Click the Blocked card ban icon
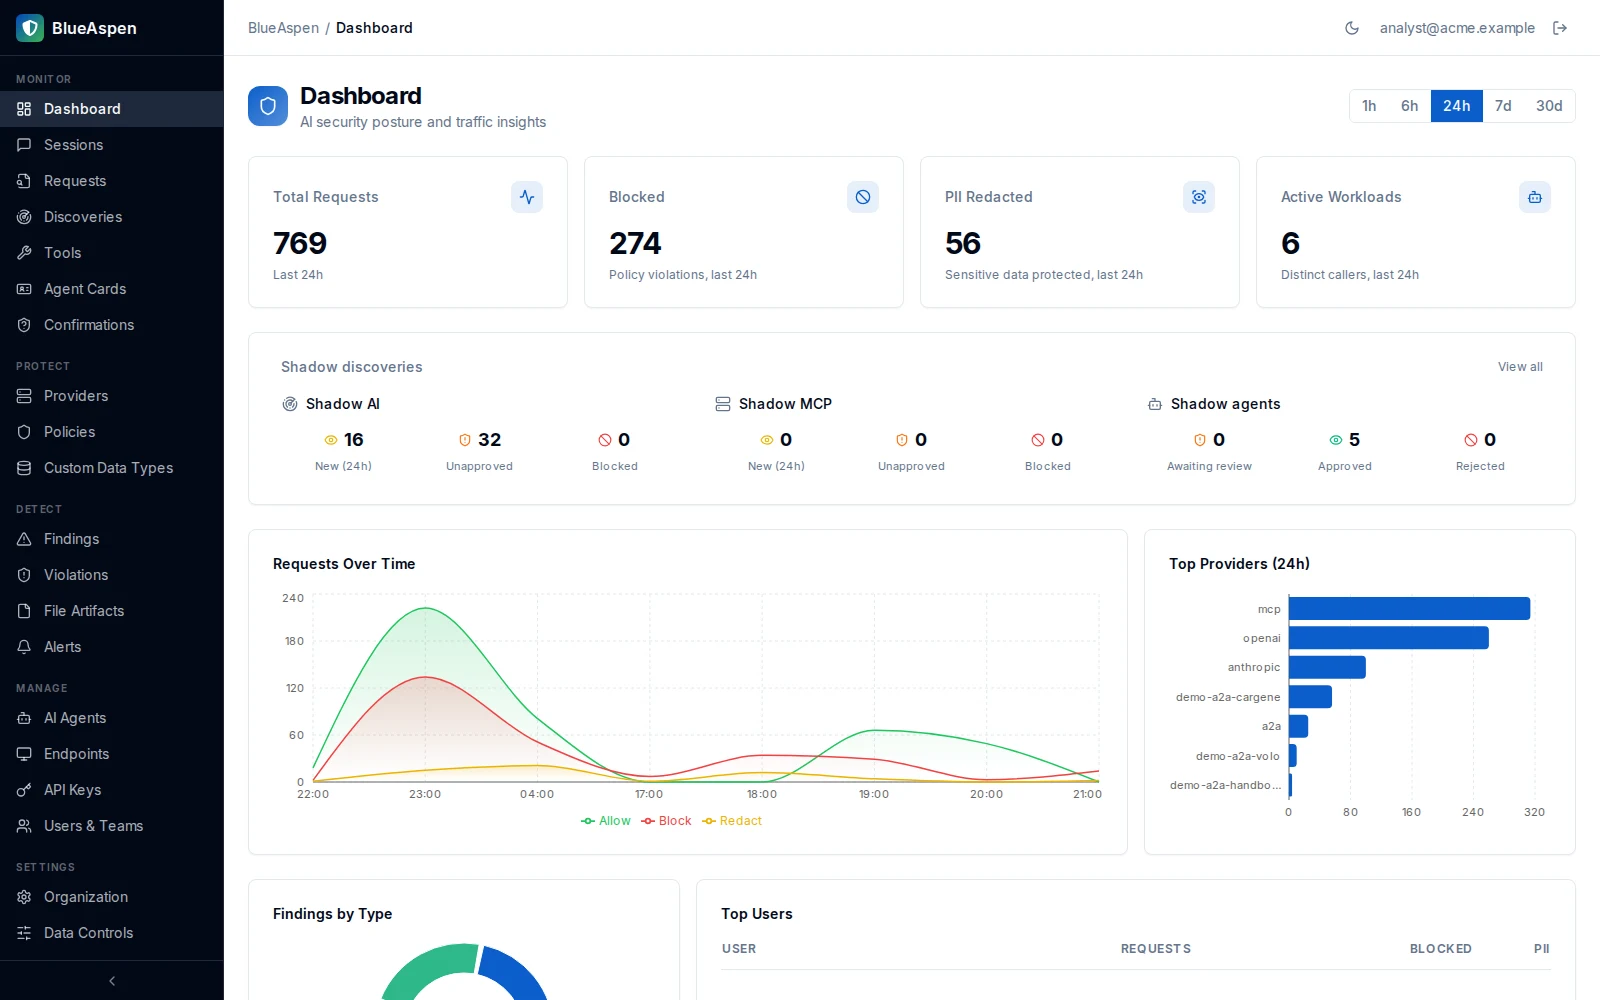The width and height of the screenshot is (1600, 1000). click(x=863, y=197)
